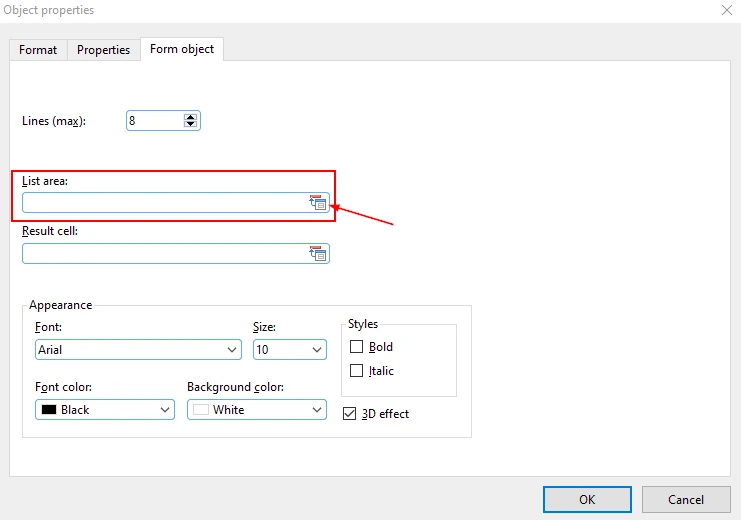
Task: Check the Italic style checkbox
Action: (x=357, y=371)
